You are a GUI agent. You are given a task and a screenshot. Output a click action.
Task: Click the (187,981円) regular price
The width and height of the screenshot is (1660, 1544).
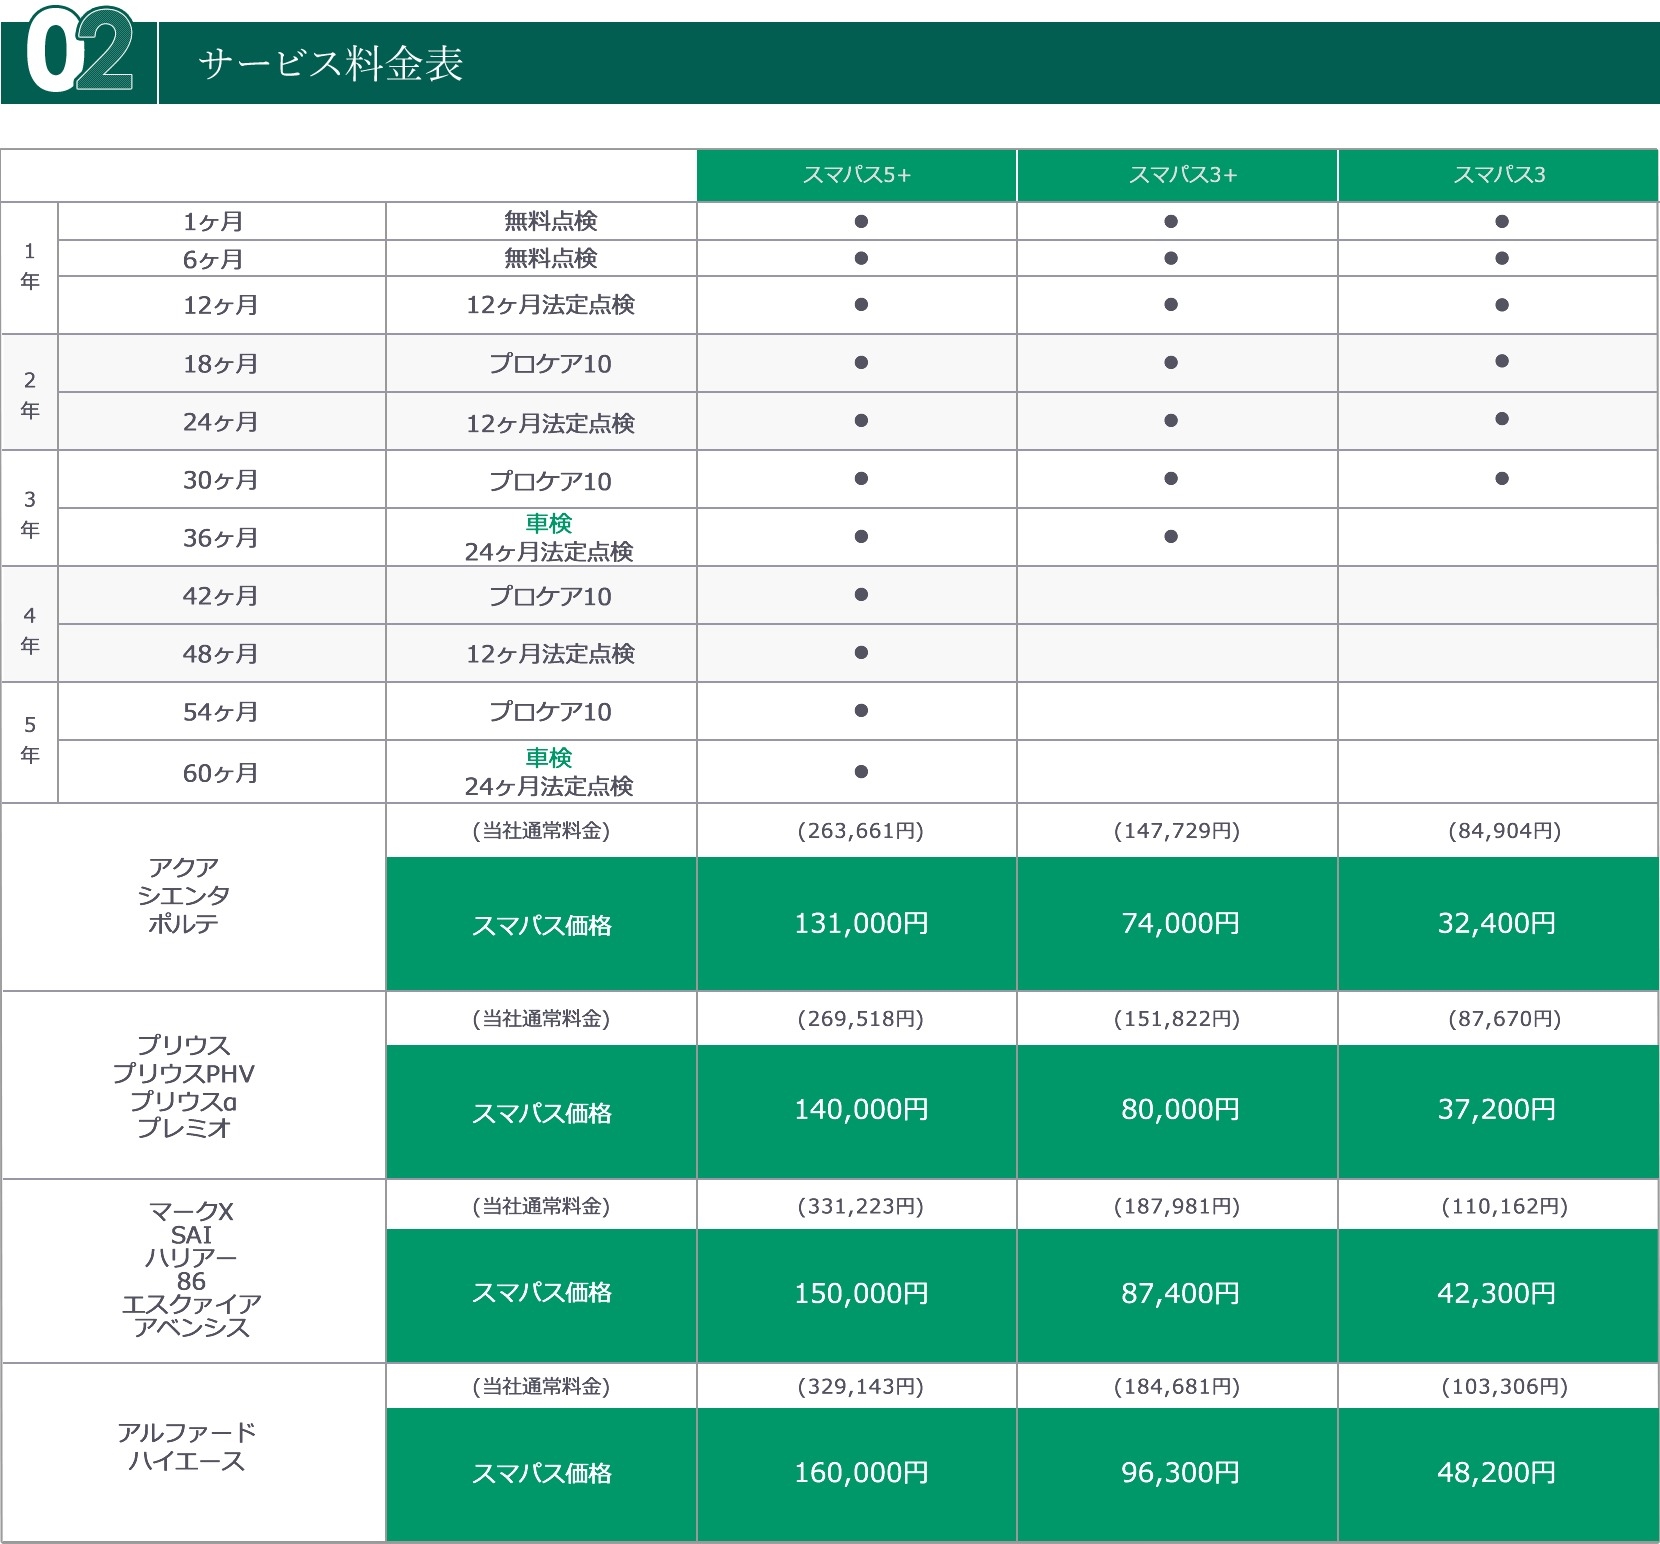point(1177,1207)
